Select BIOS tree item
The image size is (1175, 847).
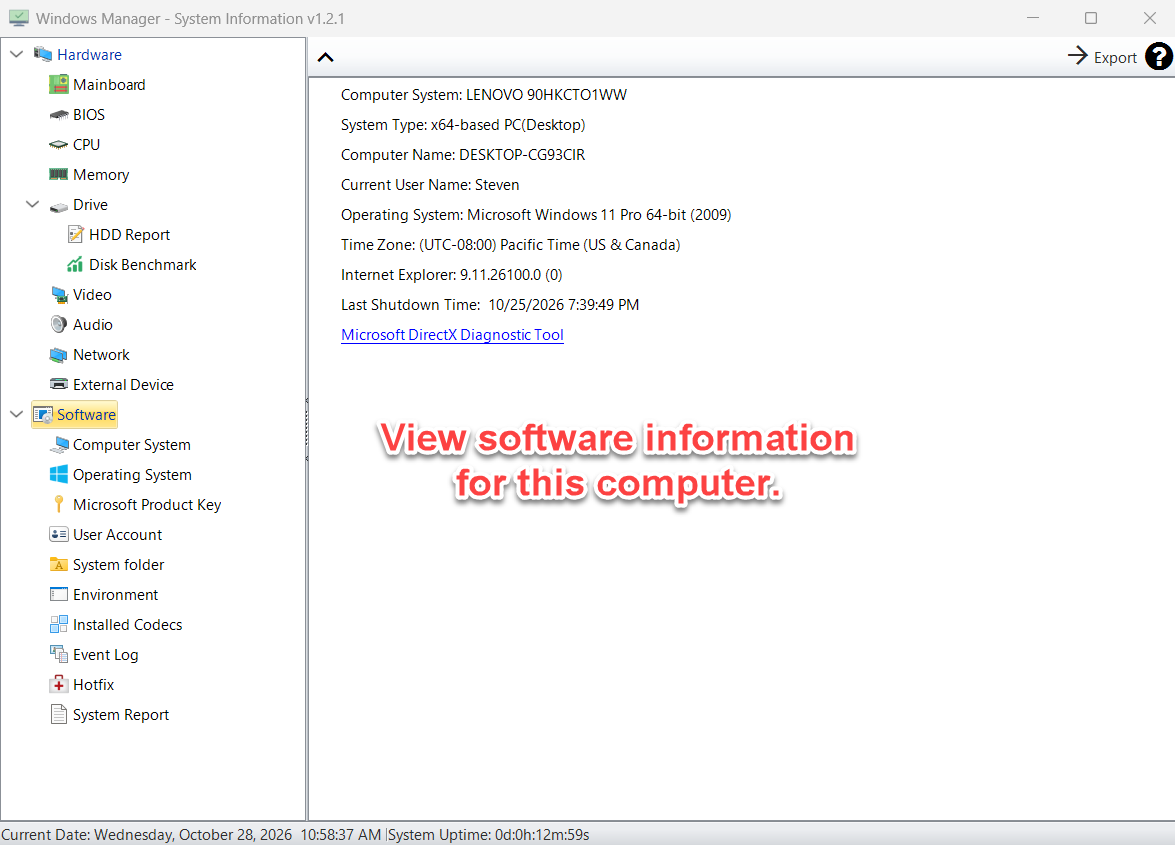(x=89, y=115)
